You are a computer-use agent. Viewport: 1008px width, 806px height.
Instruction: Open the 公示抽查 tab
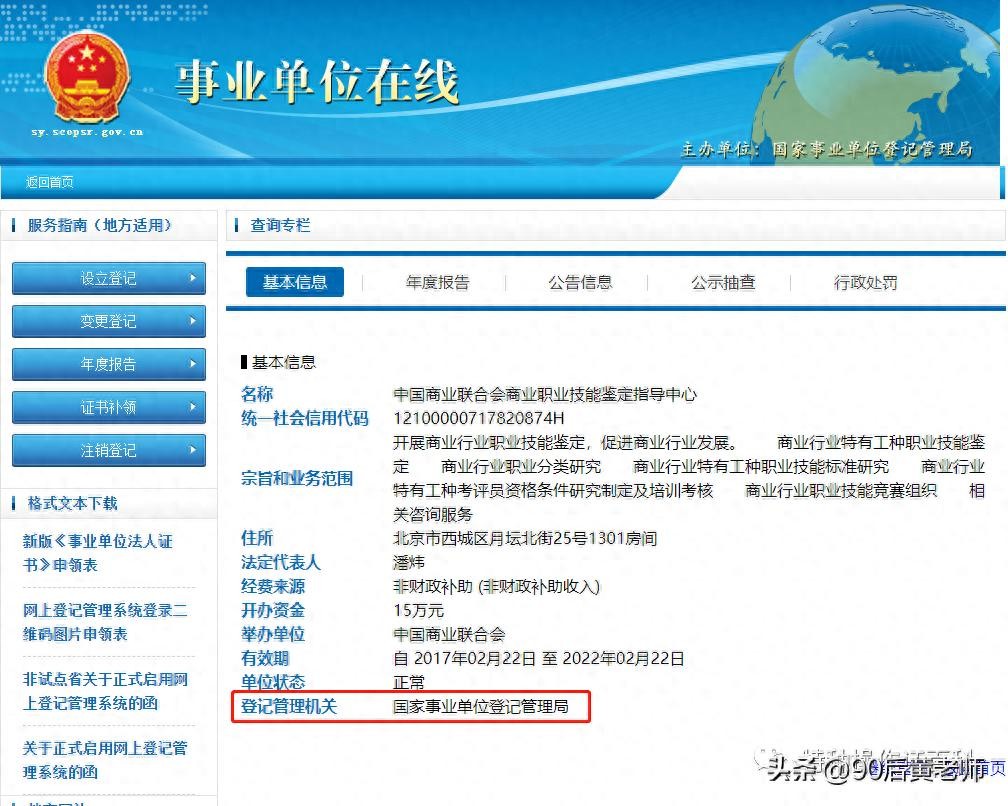723,283
